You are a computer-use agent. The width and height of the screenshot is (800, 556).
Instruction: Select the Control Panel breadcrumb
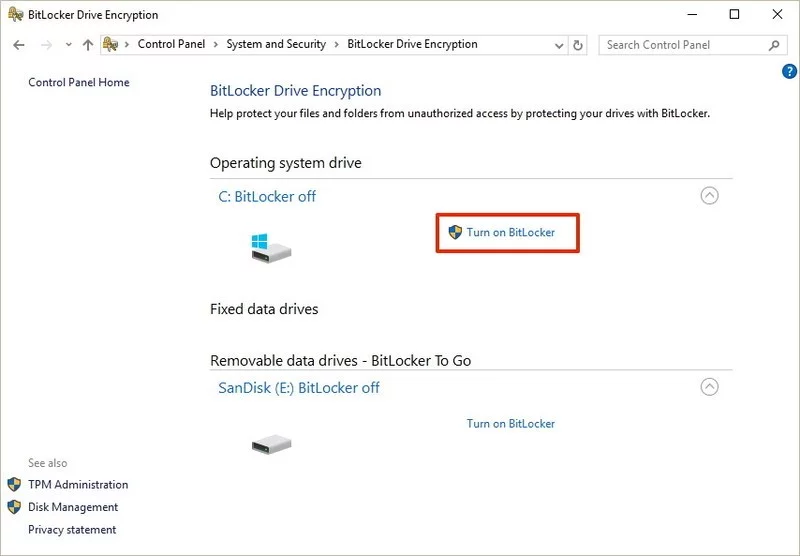point(172,44)
